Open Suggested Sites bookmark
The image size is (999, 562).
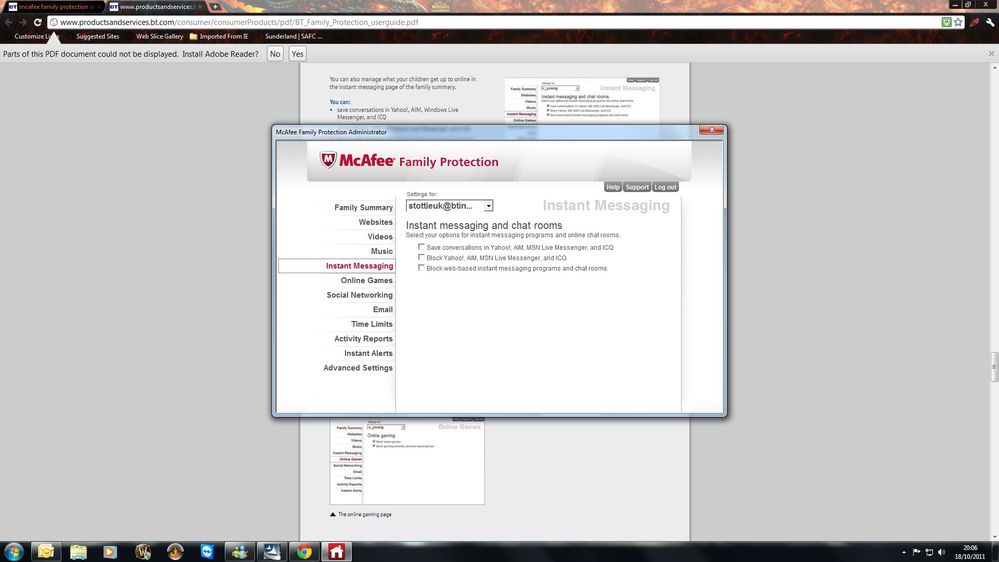point(97,36)
